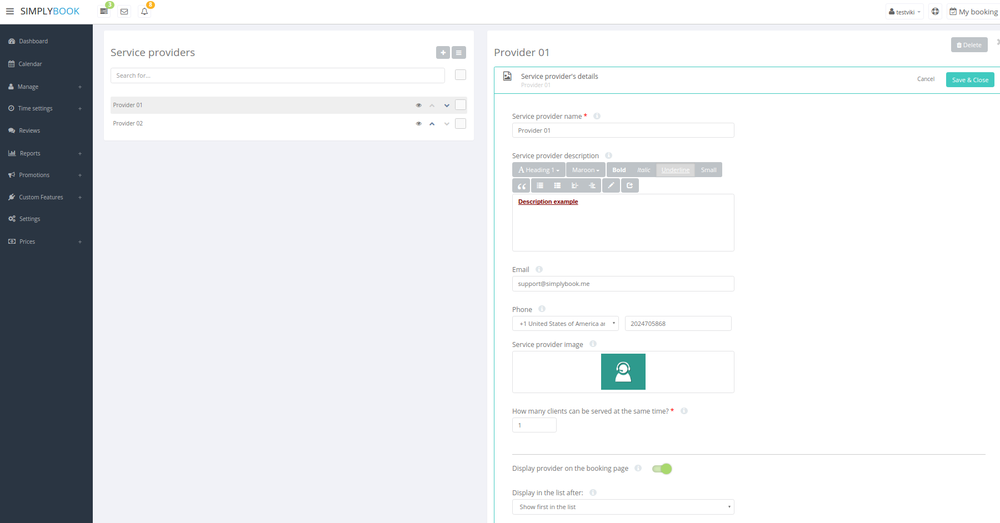The height and width of the screenshot is (523, 1000).
Task: Toggle Display provider on the booking page
Action: [x=661, y=468]
